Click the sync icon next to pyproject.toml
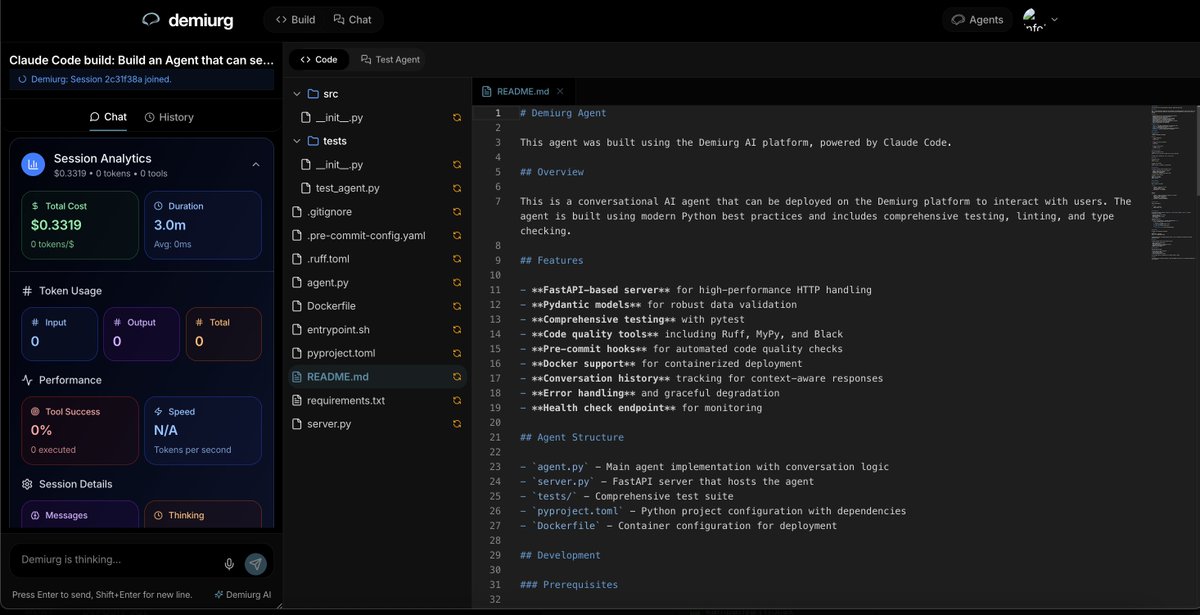 click(457, 353)
